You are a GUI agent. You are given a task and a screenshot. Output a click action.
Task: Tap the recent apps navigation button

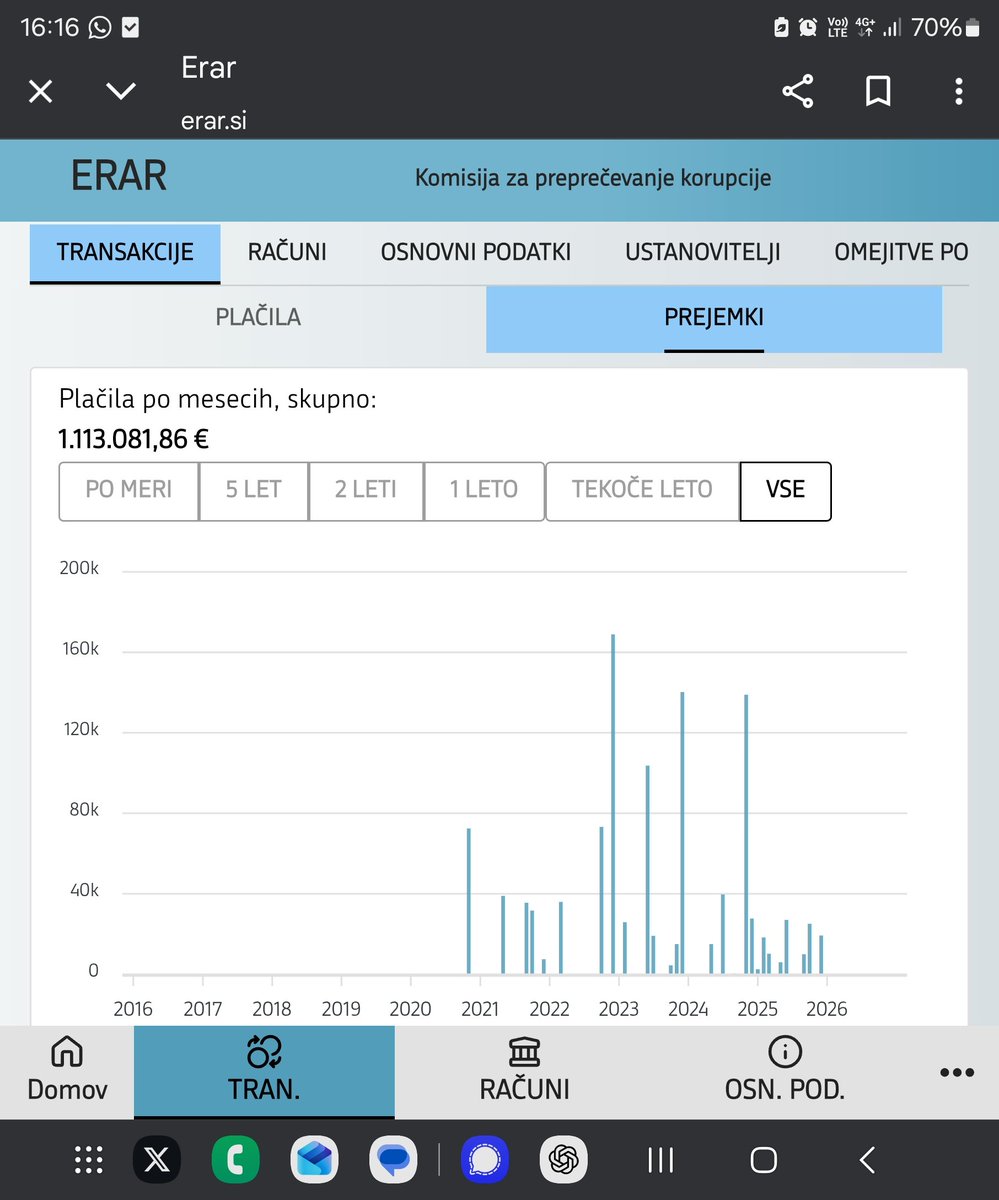661,1160
